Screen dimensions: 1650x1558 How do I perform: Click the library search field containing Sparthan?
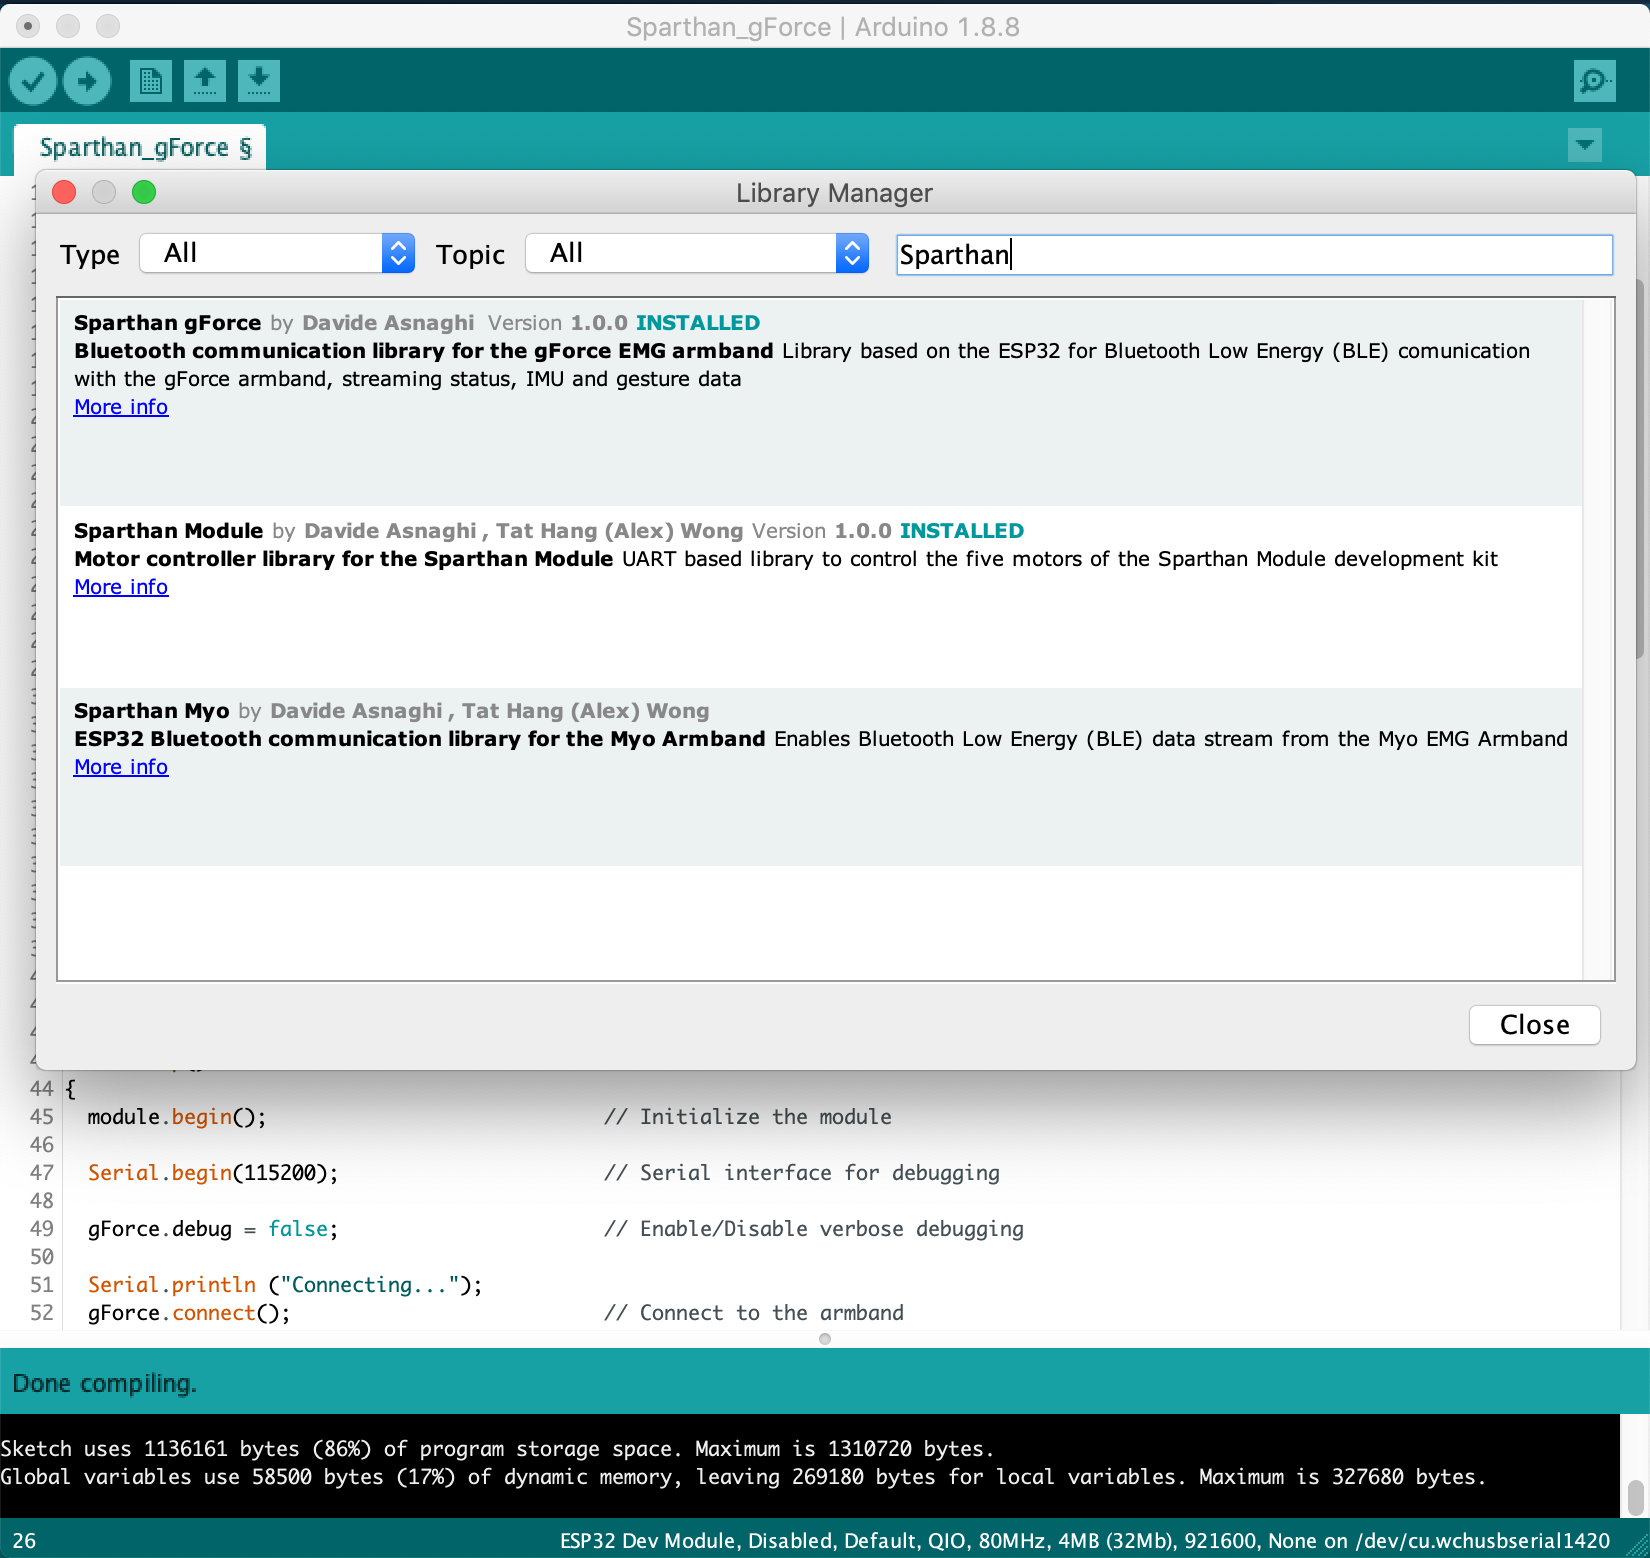point(1254,255)
